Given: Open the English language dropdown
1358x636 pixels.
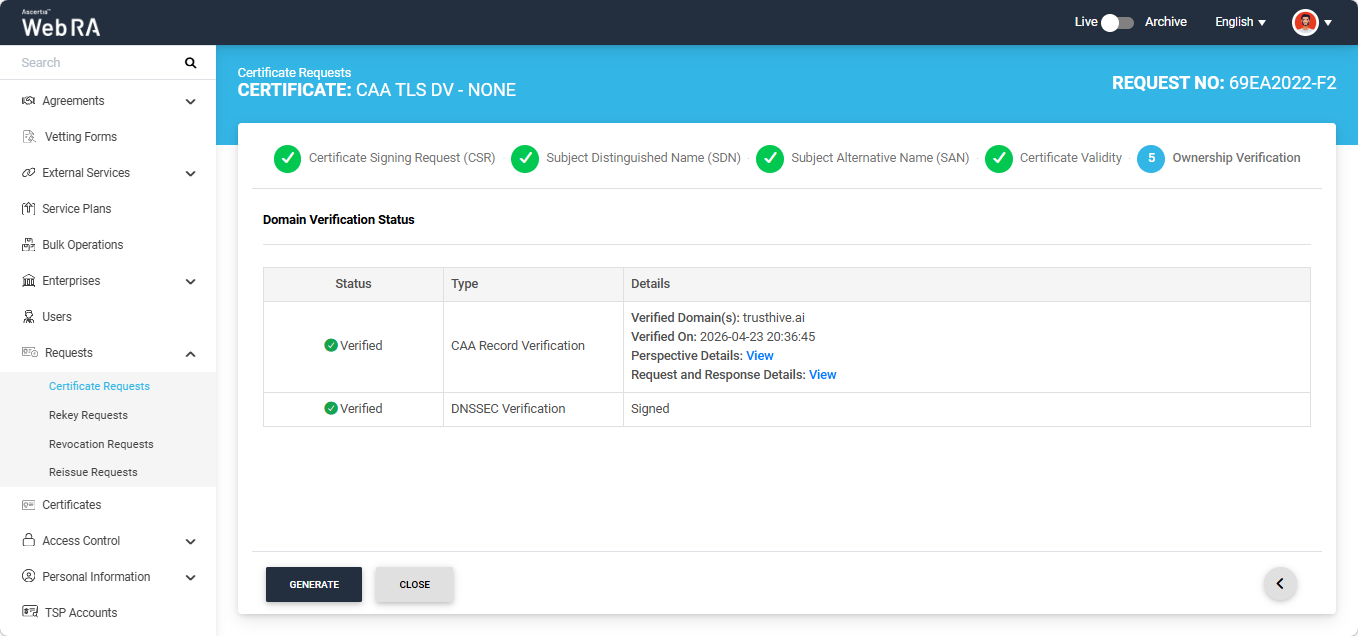Looking at the screenshot, I should 1240,22.
